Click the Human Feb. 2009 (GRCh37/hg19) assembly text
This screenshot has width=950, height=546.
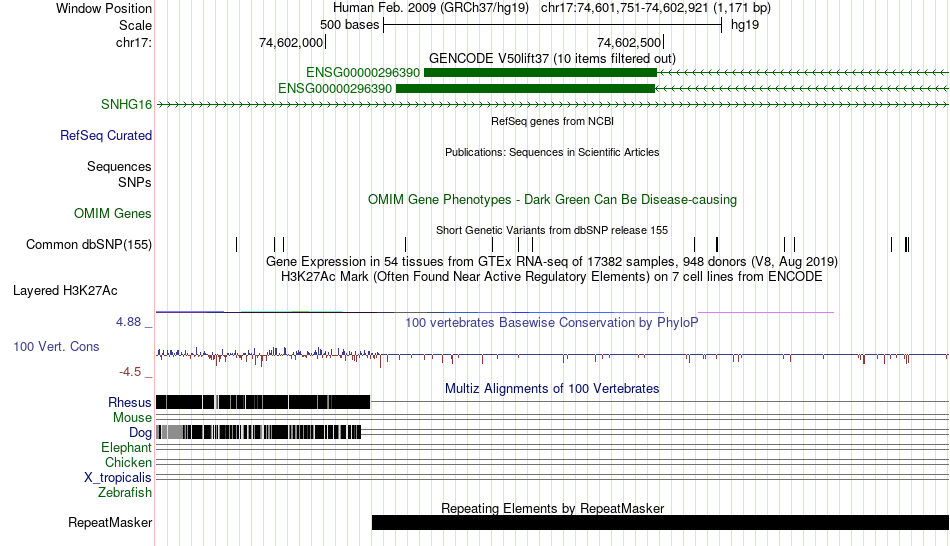431,8
